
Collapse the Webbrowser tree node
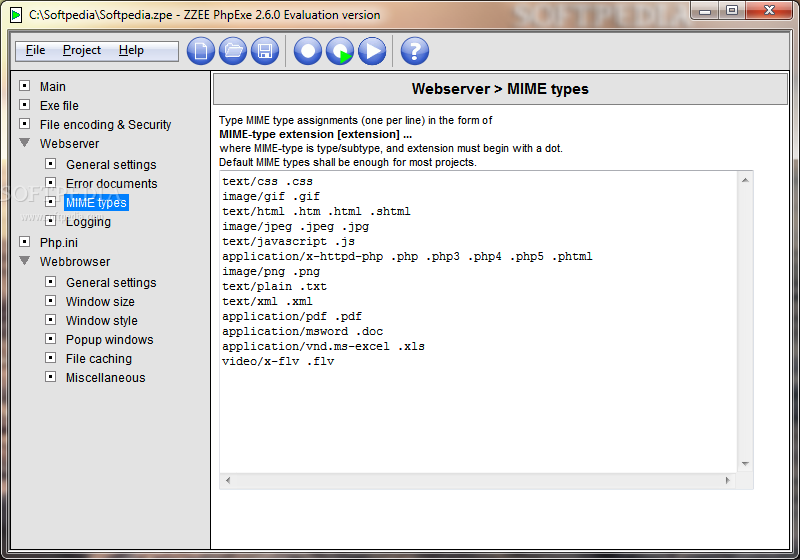(24, 261)
